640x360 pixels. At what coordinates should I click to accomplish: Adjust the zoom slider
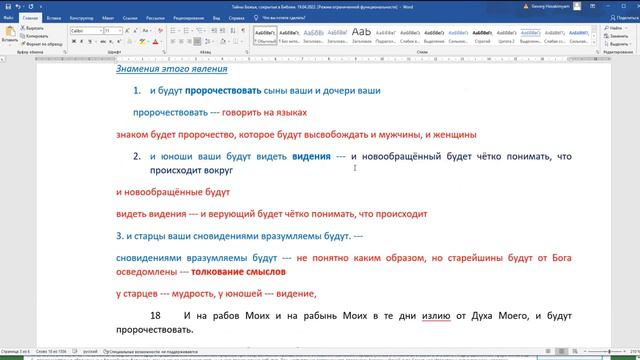pyautogui.click(x=610, y=351)
